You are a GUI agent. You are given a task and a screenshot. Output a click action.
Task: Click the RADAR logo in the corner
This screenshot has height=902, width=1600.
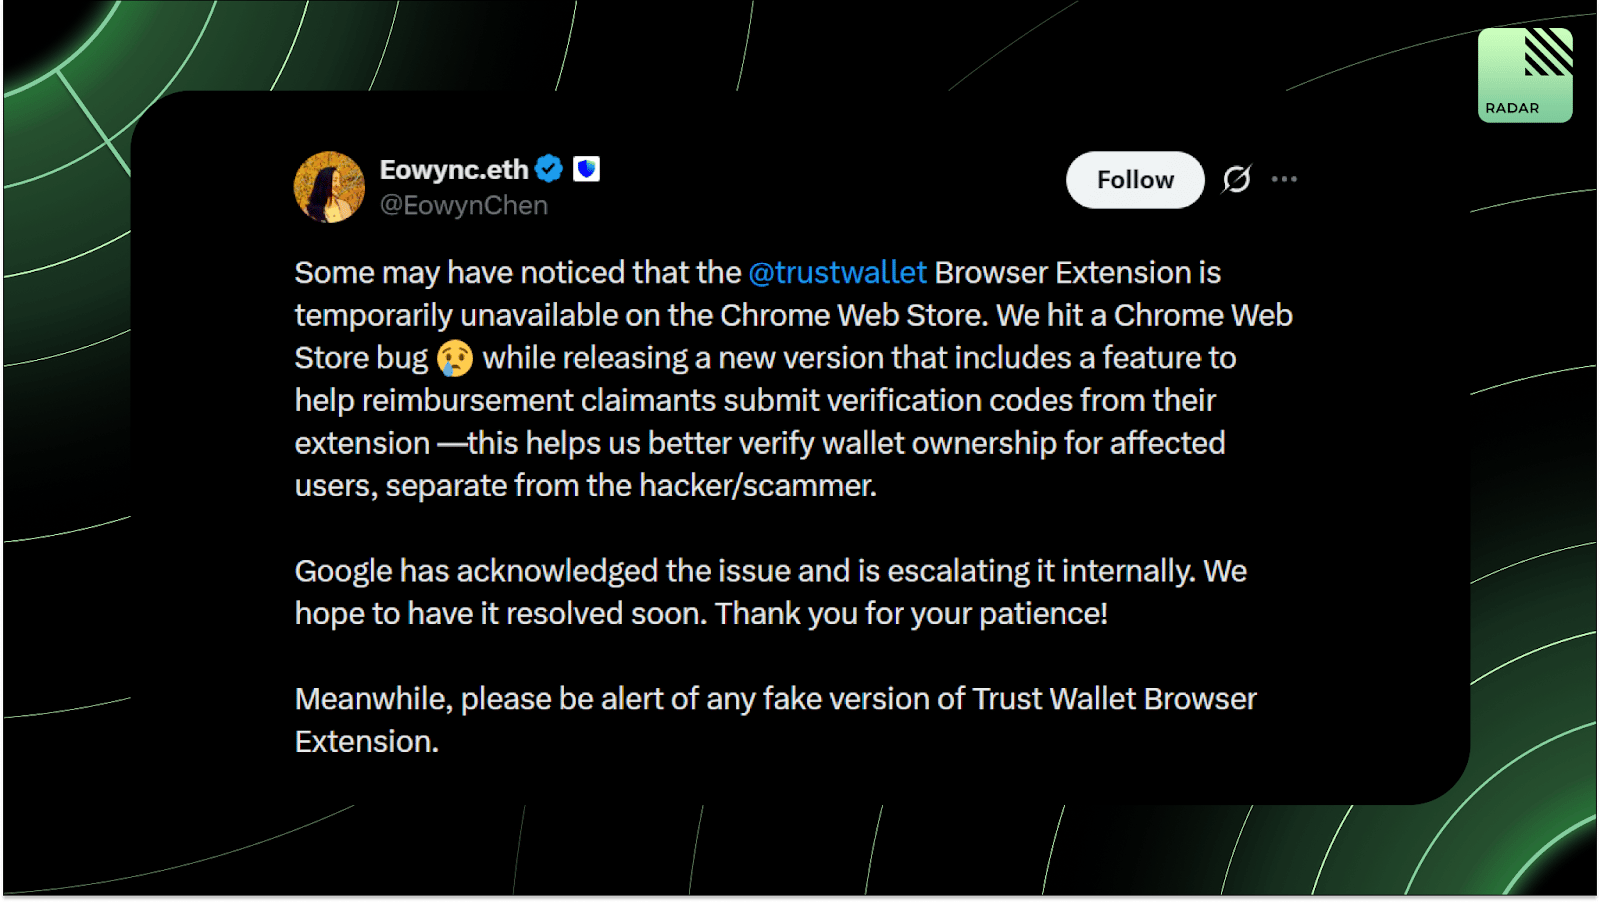[x=1525, y=75]
